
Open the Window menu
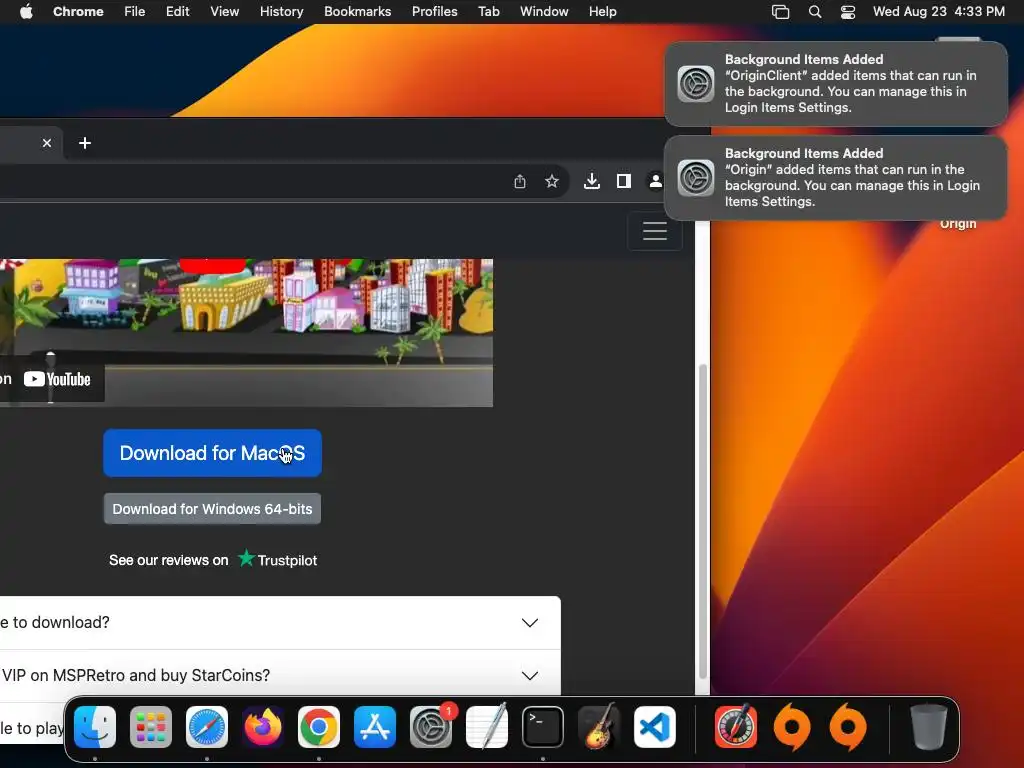click(x=544, y=12)
